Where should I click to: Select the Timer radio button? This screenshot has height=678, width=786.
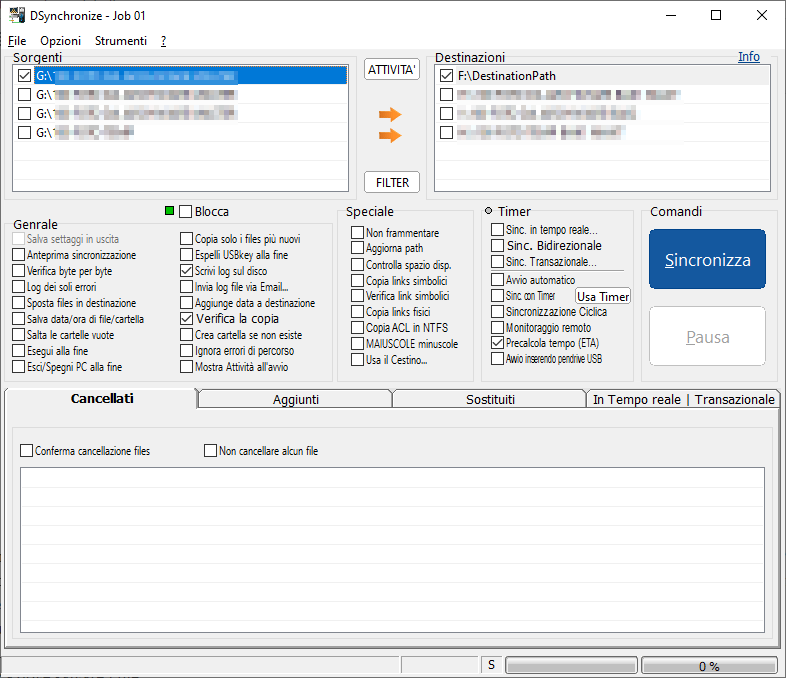tap(488, 211)
